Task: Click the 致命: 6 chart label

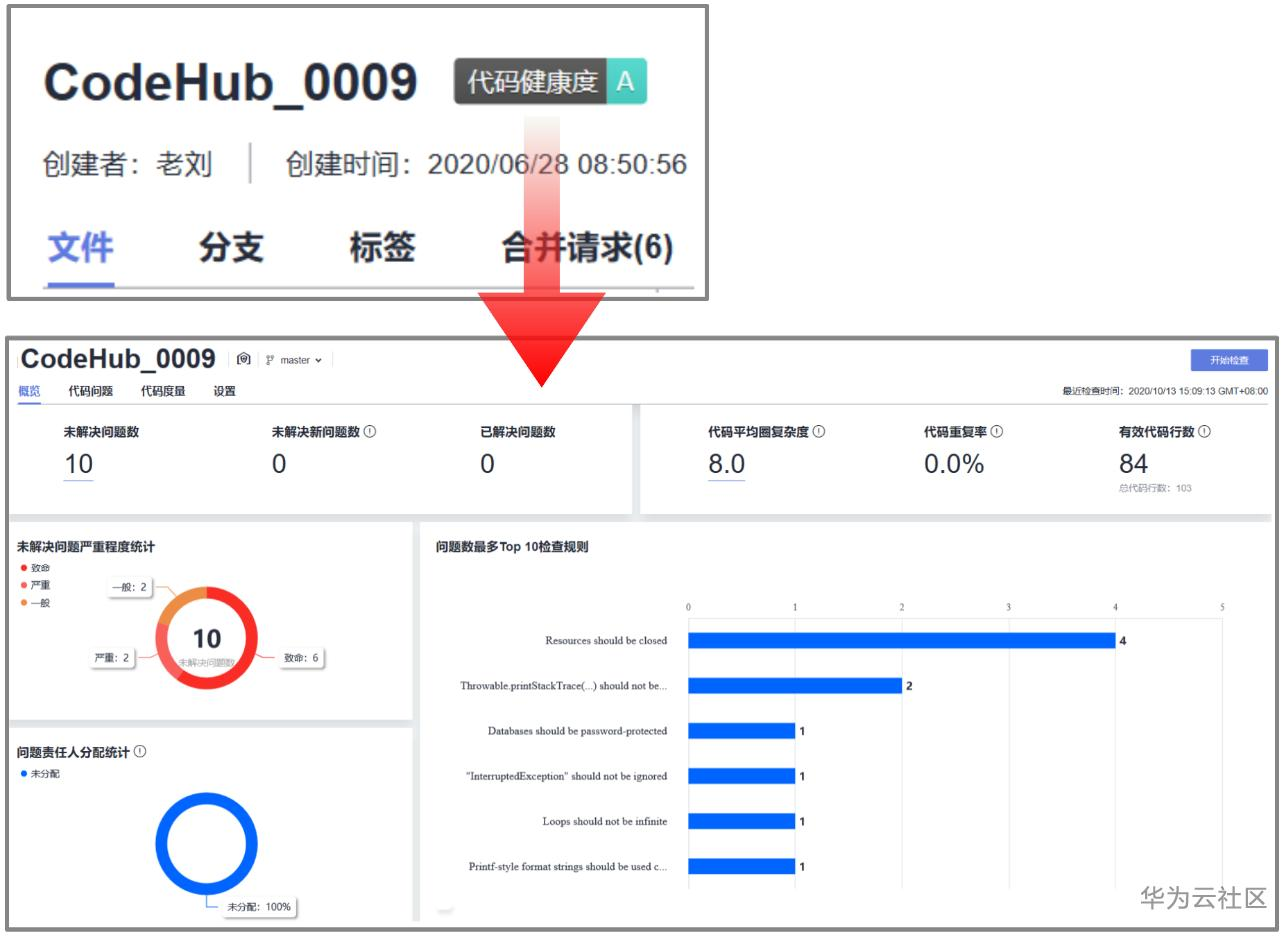Action: [301, 659]
